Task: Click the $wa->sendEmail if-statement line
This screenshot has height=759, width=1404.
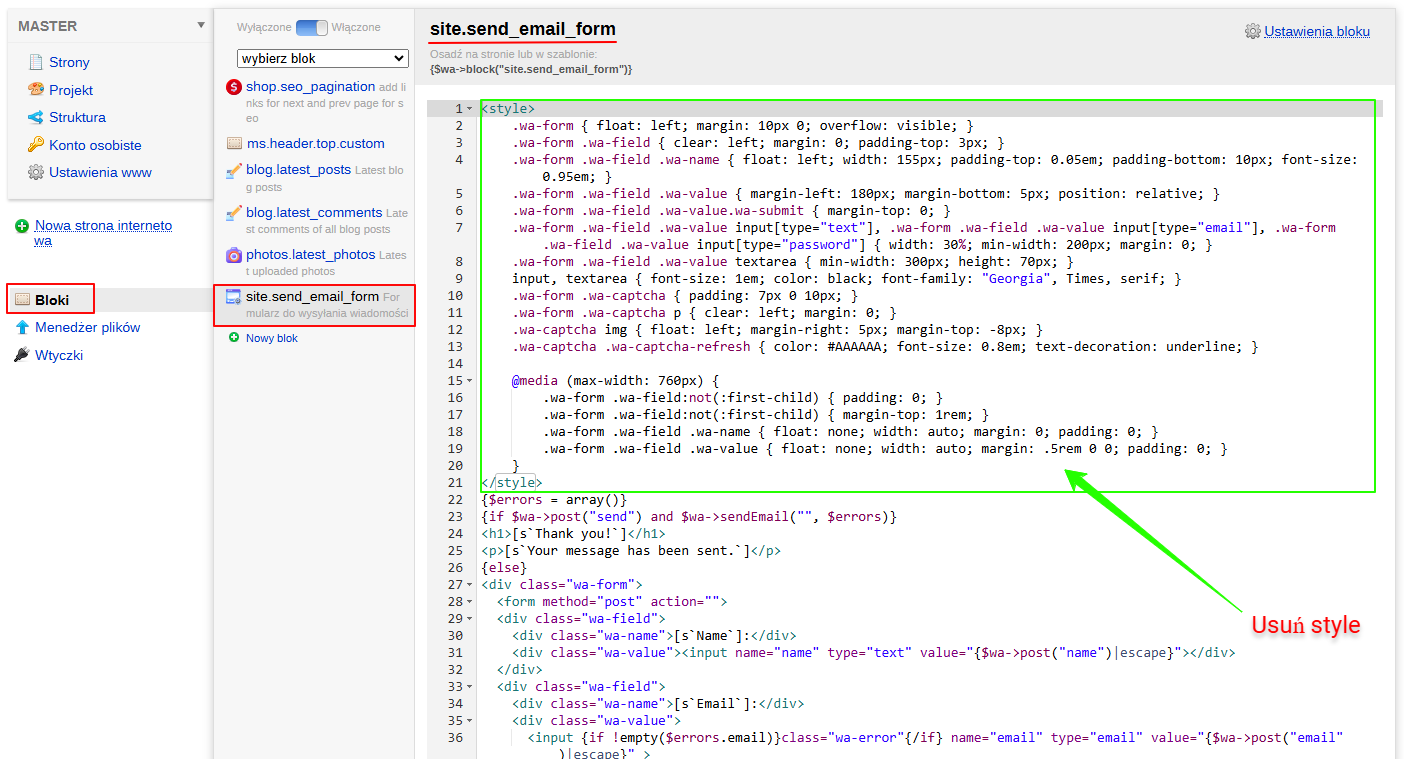Action: 689,517
